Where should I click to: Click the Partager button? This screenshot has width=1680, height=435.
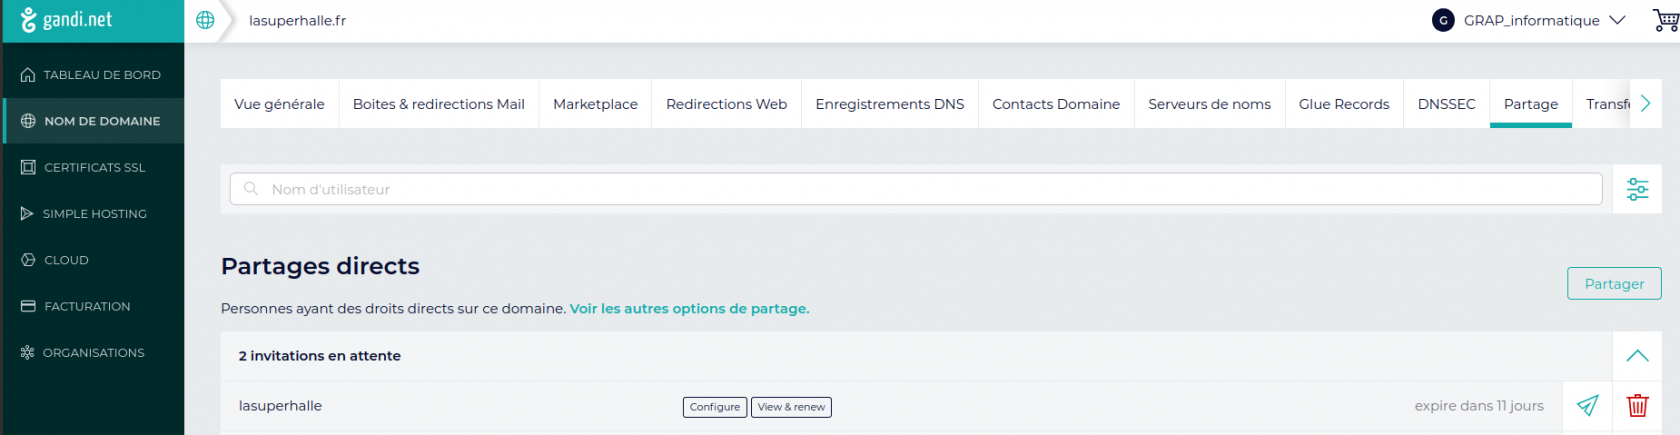pos(1613,284)
